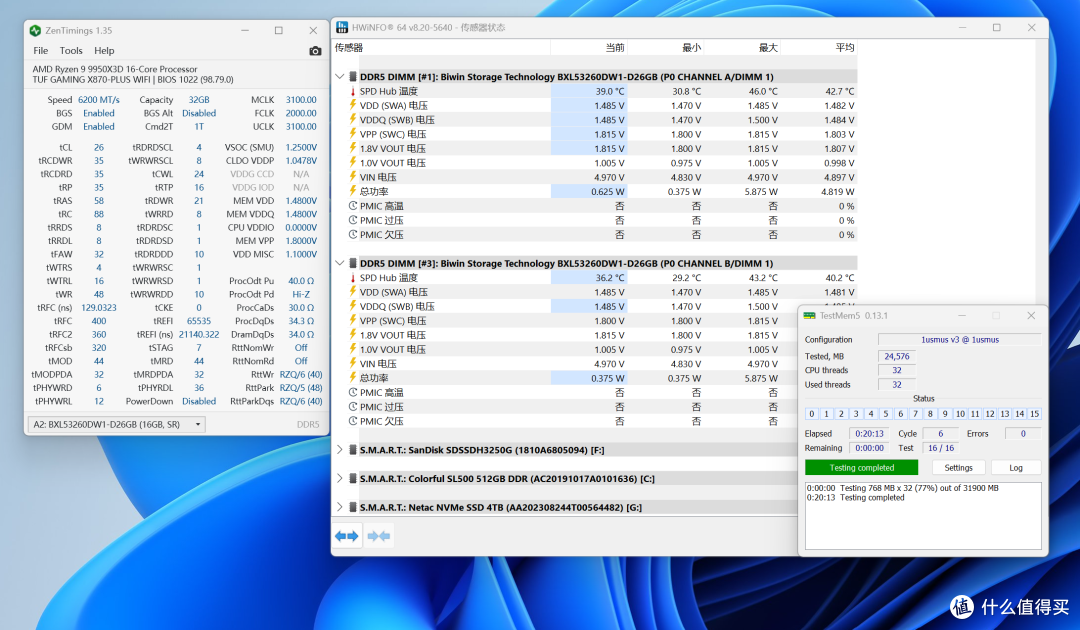Expand S.M.A.R.T. Colorful SL500 512GB group
Viewport: 1080px width, 630px height.
(340, 479)
